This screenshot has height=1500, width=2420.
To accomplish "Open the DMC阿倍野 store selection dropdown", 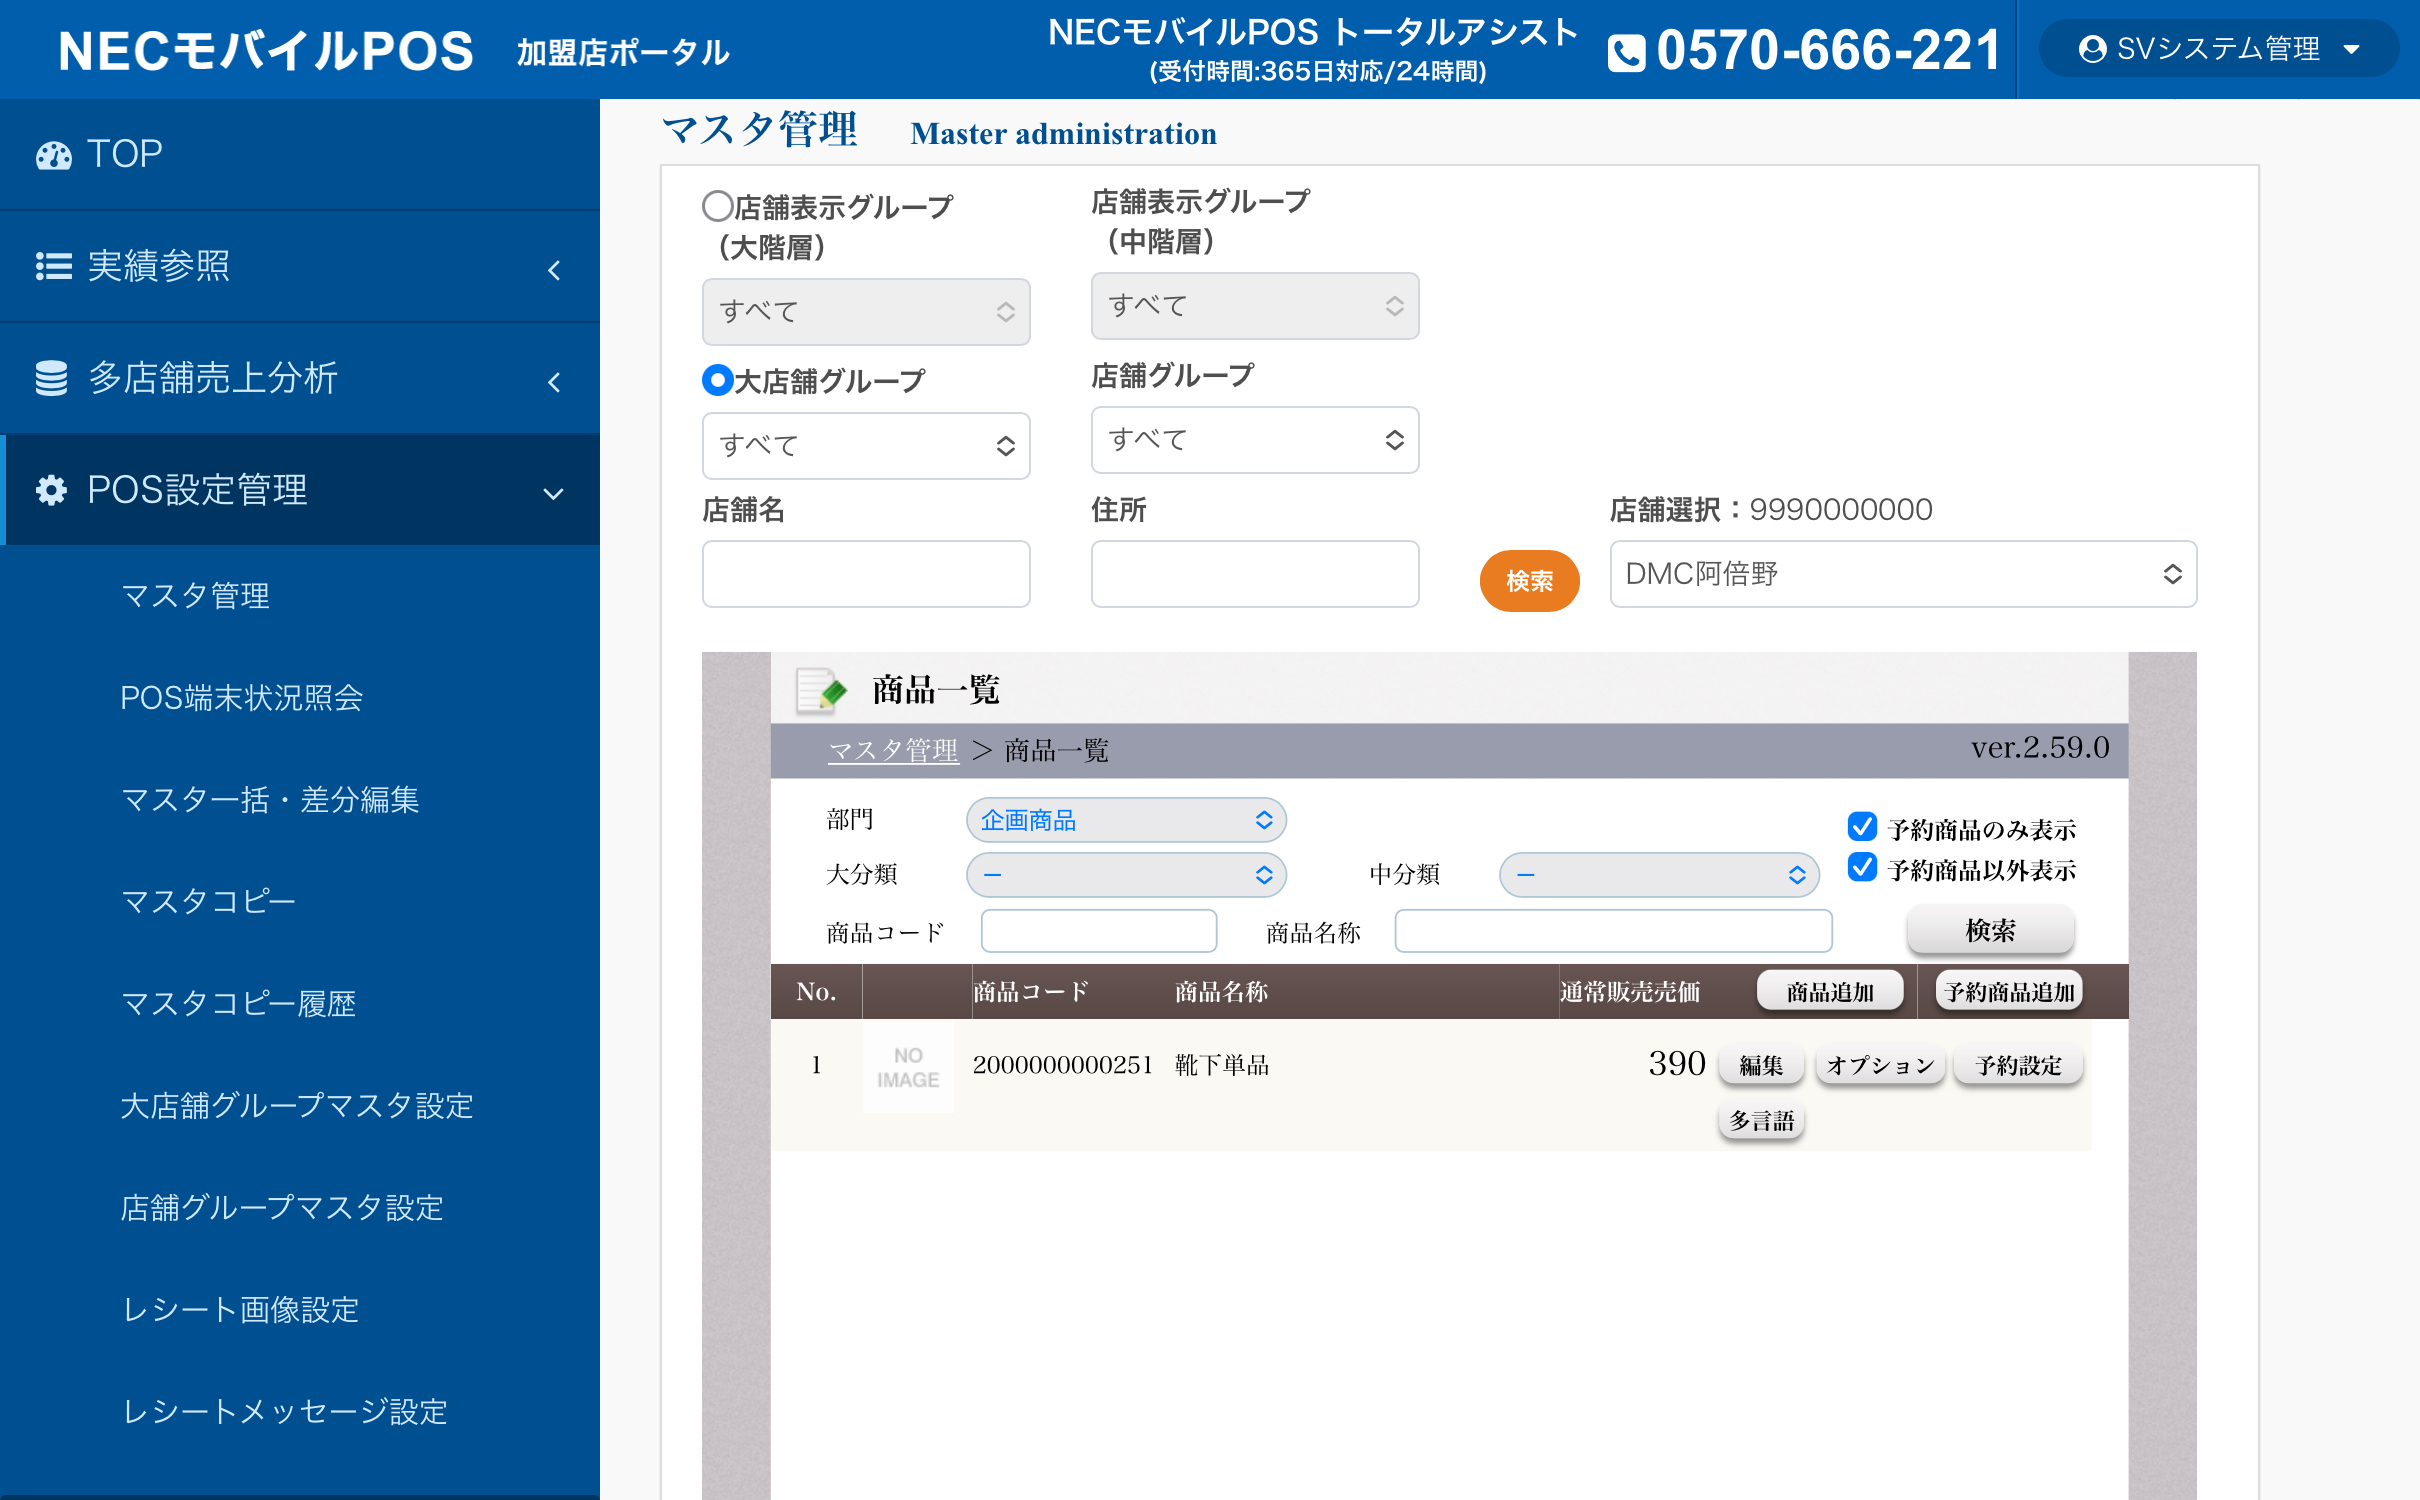I will tap(1903, 574).
